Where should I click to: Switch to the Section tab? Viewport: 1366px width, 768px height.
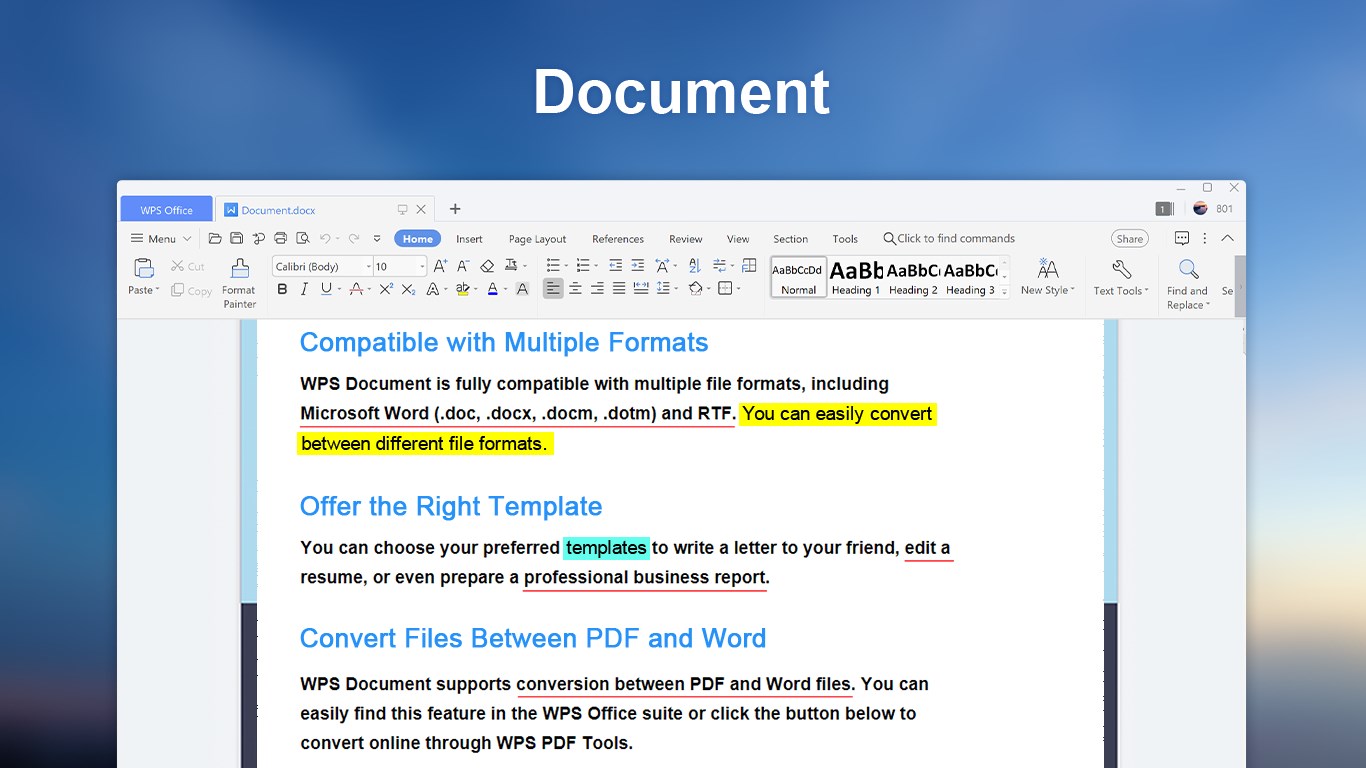790,239
